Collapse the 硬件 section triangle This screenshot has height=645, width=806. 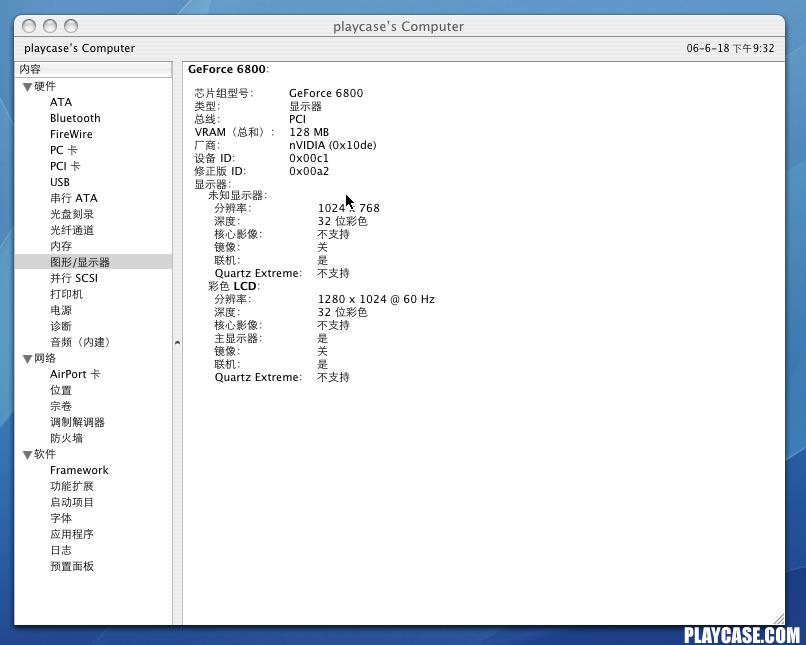click(x=27, y=87)
